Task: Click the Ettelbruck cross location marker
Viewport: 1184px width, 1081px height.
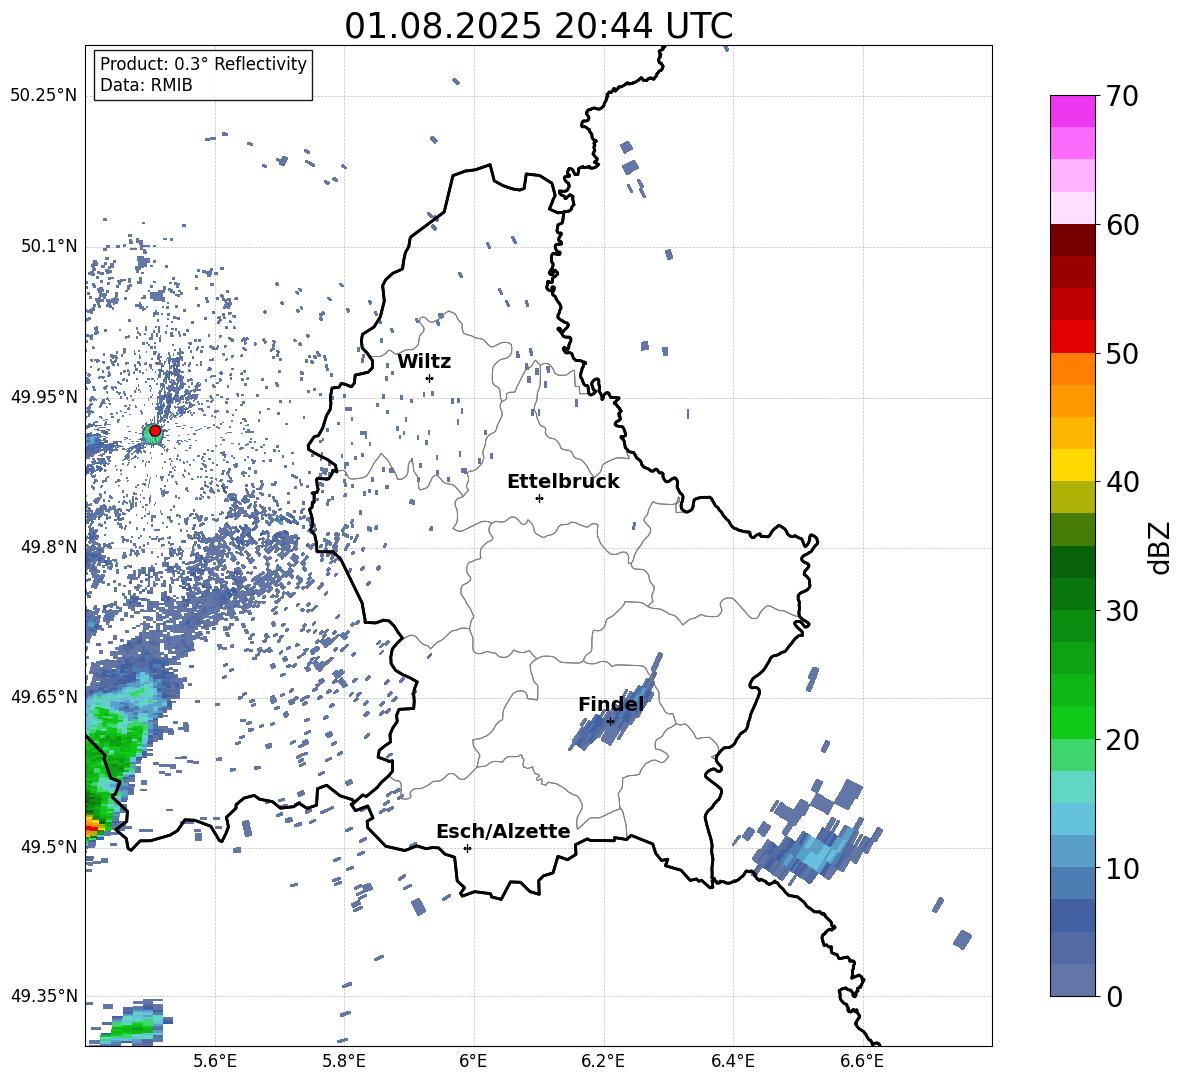Action: pos(539,498)
